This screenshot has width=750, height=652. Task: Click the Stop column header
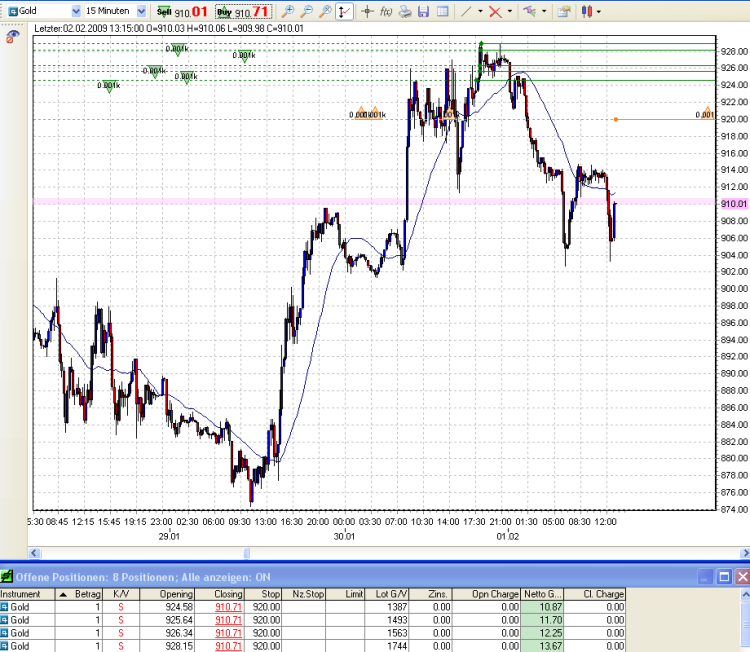click(263, 594)
